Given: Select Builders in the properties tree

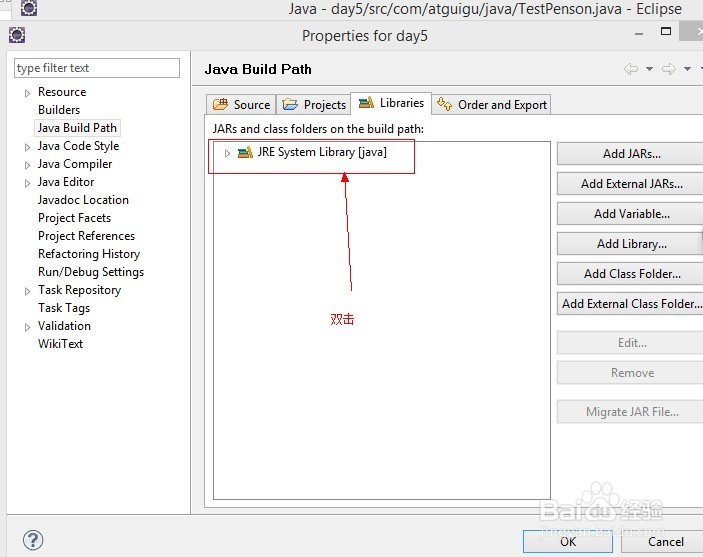Looking at the screenshot, I should (59, 110).
